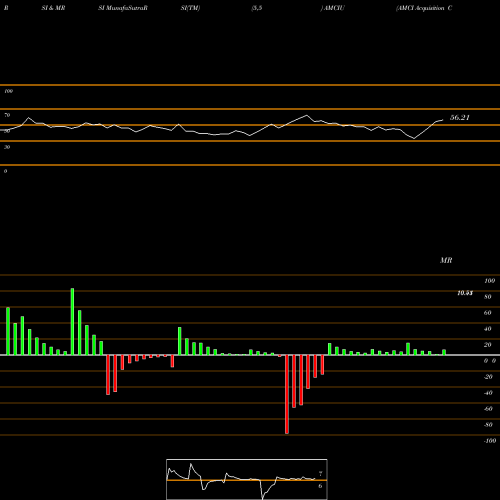This screenshot has height=500, width=500.
Task: Click the MR axis label 80
Action: coord(488,297)
